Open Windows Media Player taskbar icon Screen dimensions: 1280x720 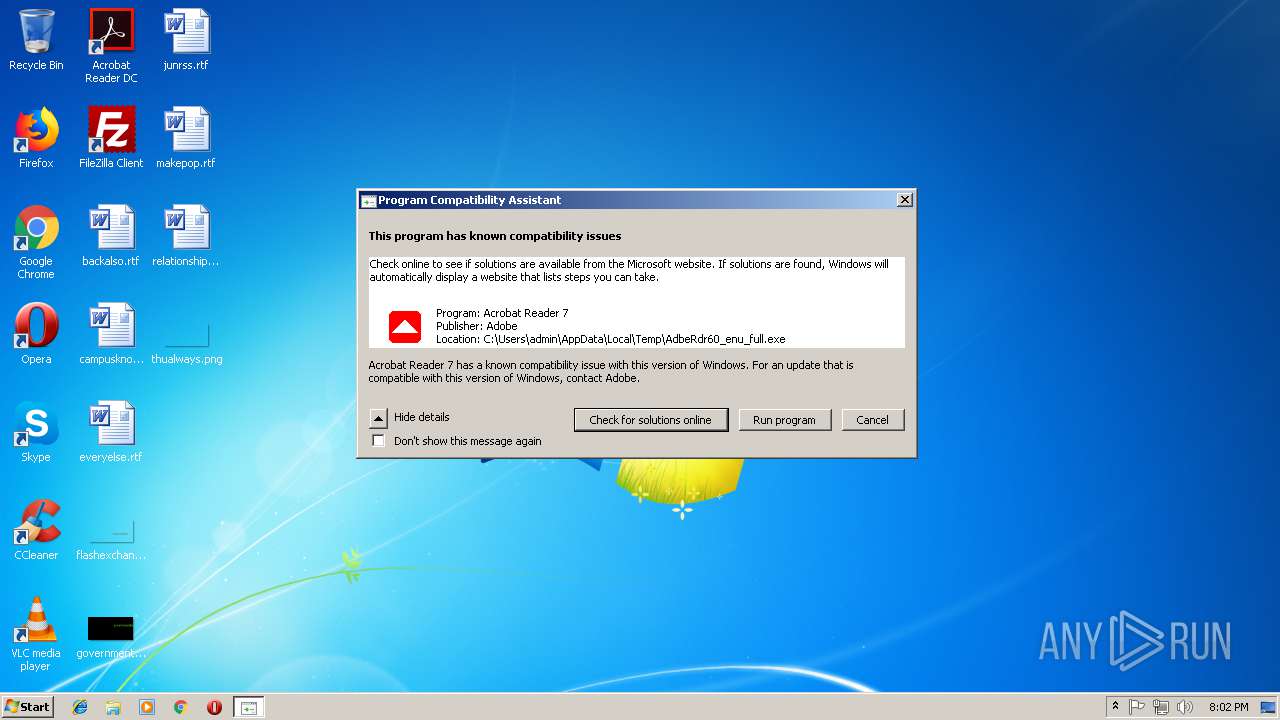pos(147,707)
